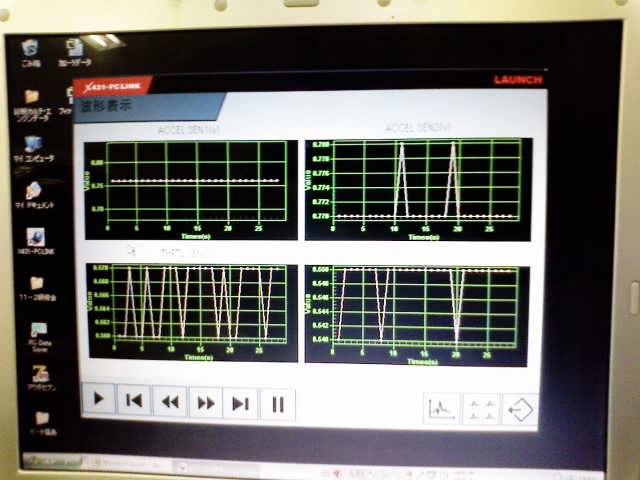Viewport: 640px width, 480px height.
Task: Open the waveform graph view icon
Action: (442, 408)
